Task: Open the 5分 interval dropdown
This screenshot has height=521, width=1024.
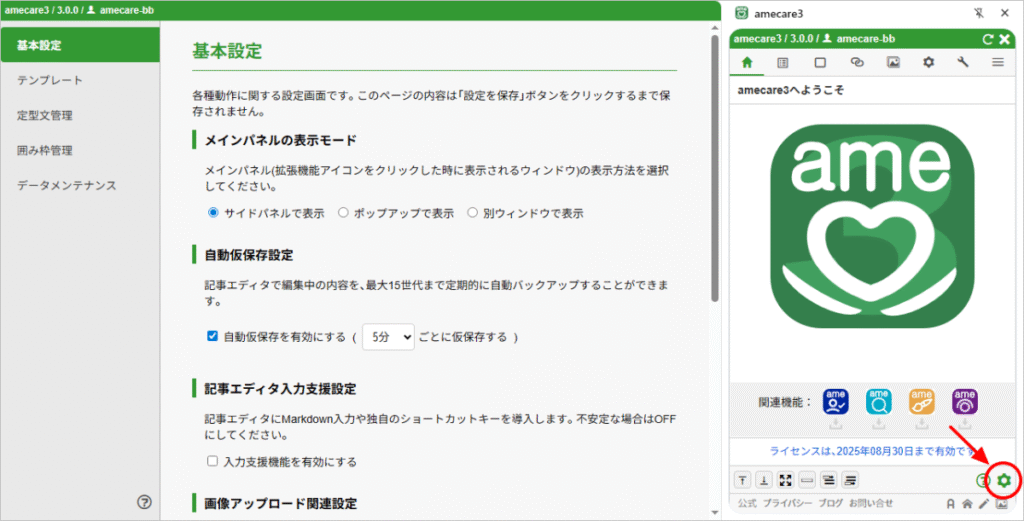Action: pos(388,337)
